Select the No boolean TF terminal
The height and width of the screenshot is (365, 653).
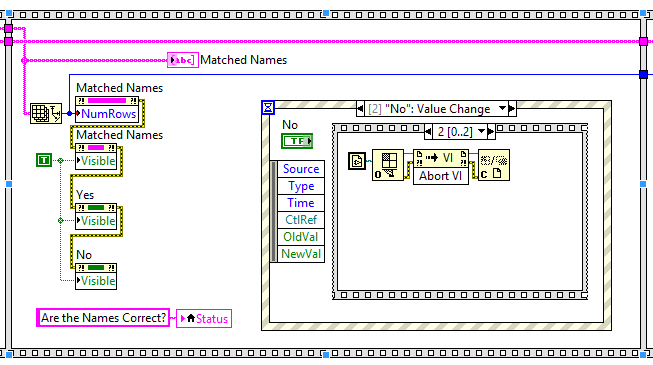coord(297,141)
